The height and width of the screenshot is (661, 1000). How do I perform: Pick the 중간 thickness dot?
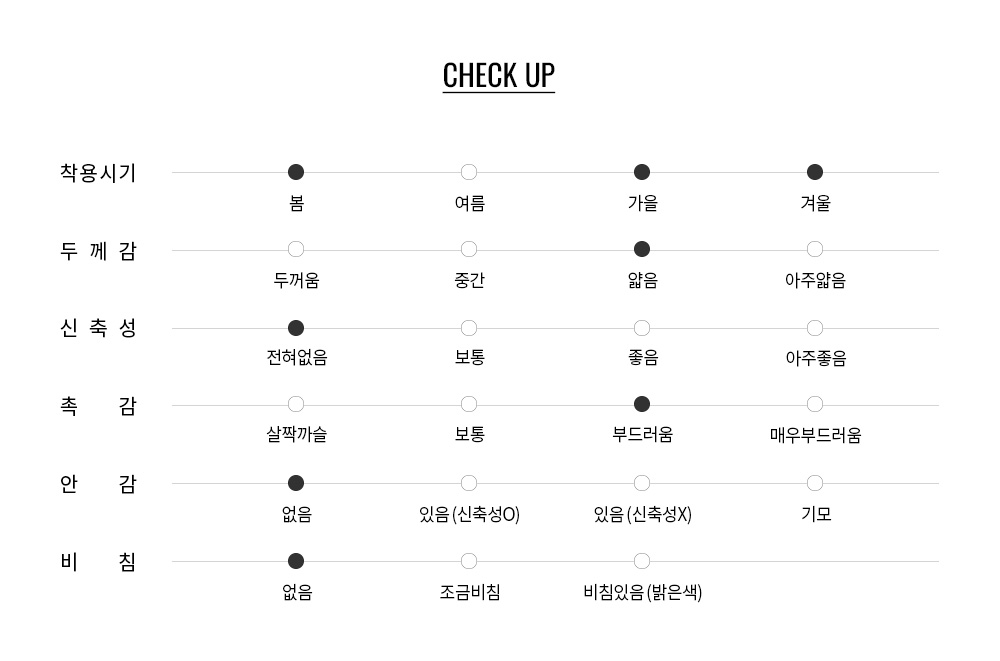pos(469,249)
